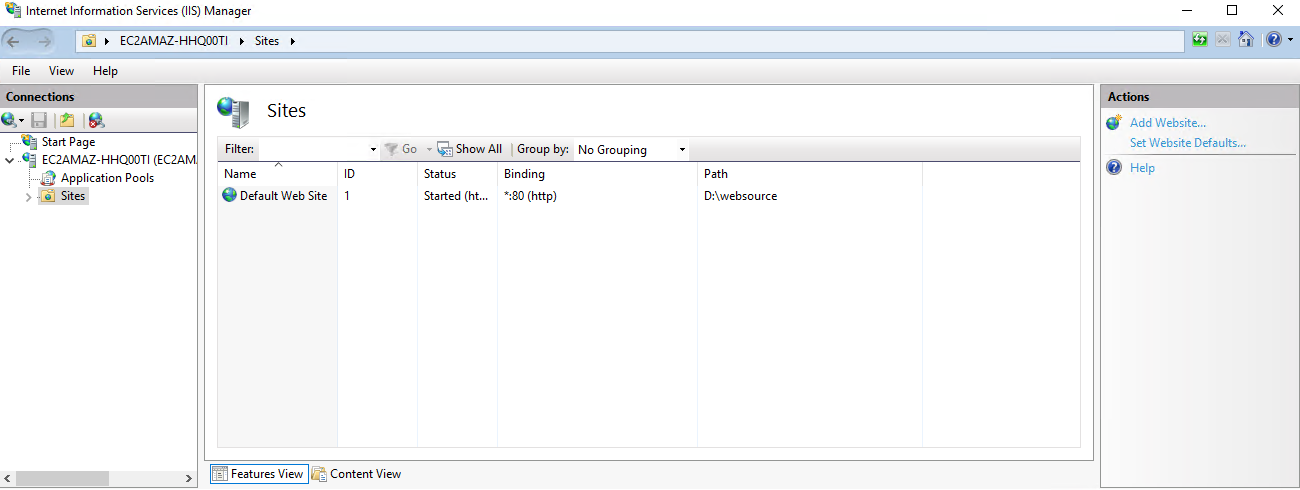
Task: Click the Forward navigation arrow
Action: click(x=43, y=41)
